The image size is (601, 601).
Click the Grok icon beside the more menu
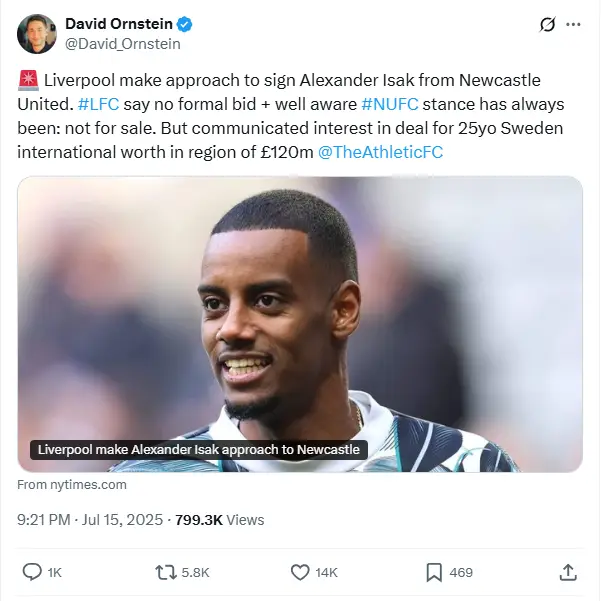pos(547,25)
